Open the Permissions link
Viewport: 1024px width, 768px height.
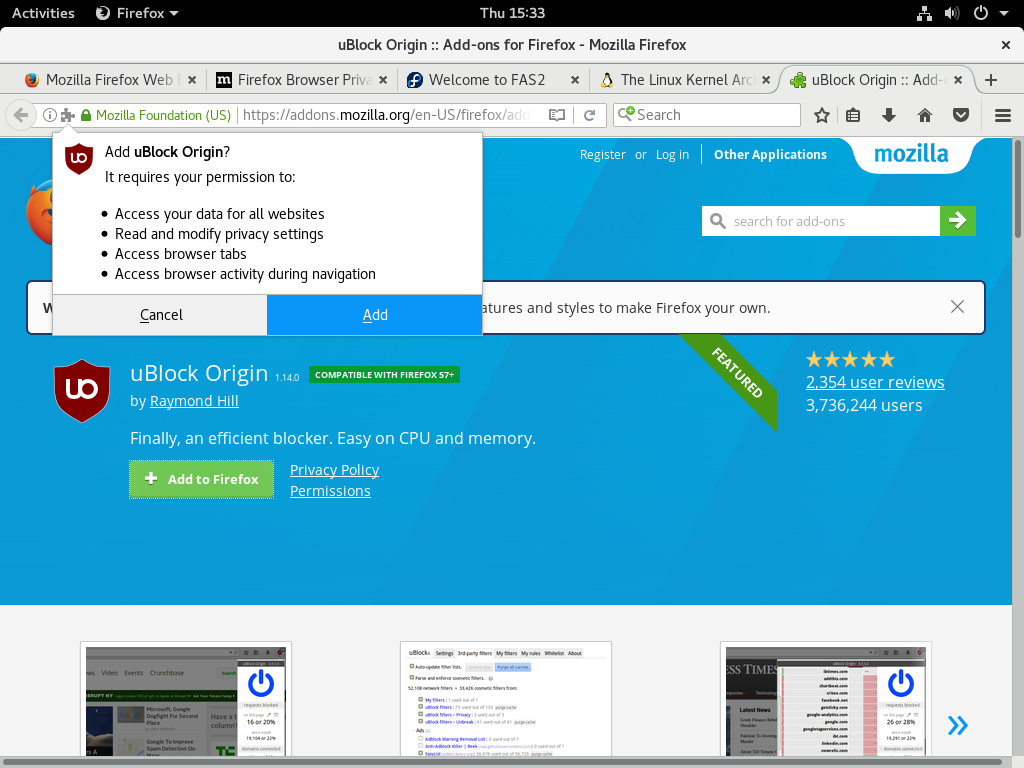pos(330,491)
